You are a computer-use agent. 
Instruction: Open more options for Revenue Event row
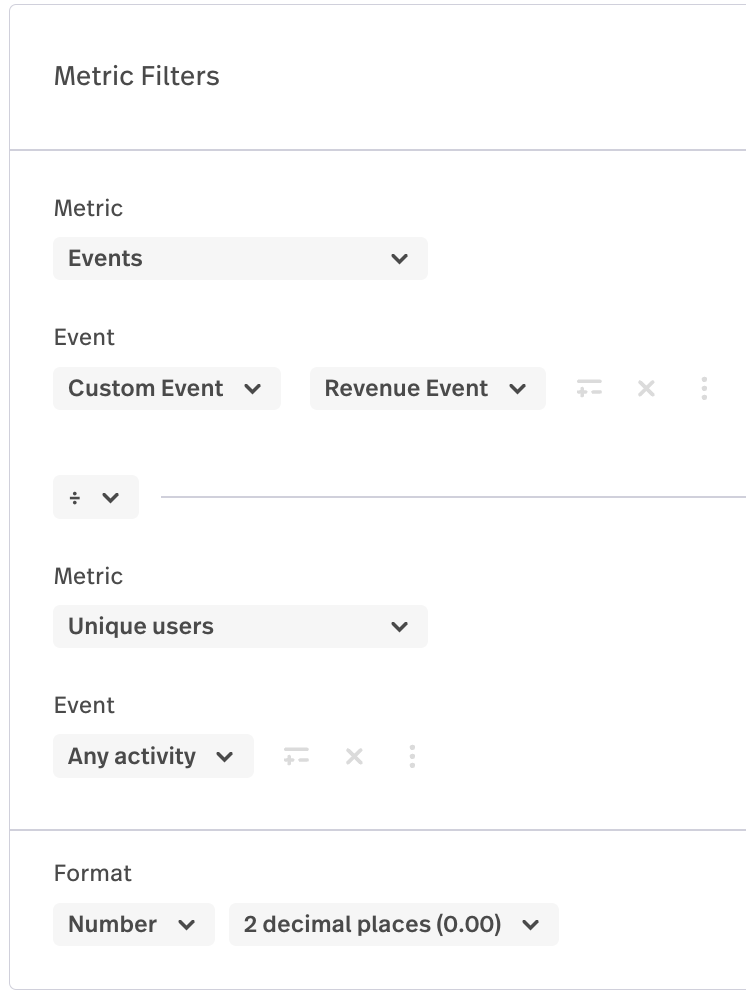(704, 388)
